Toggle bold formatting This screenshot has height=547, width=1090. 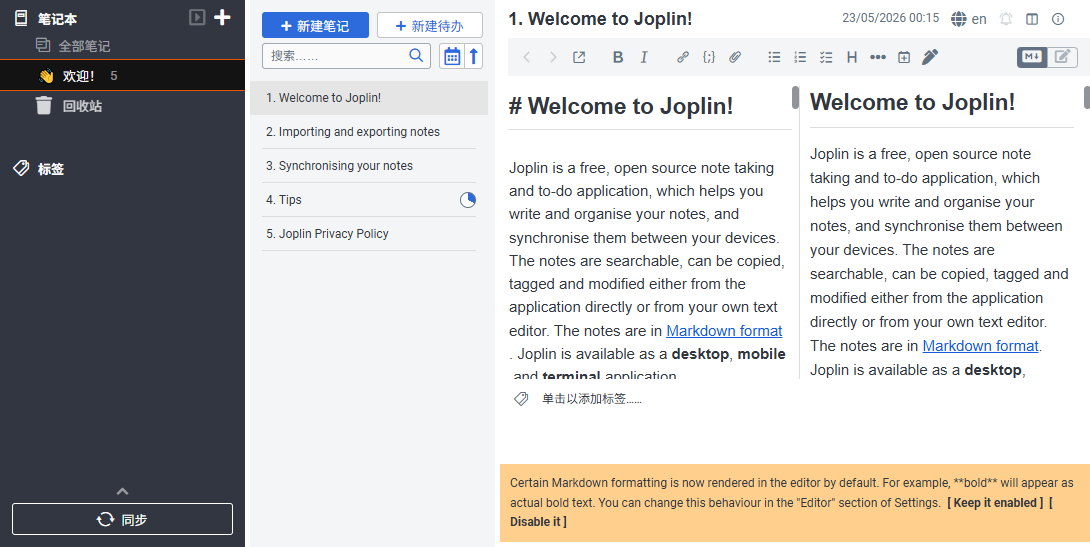tap(618, 57)
